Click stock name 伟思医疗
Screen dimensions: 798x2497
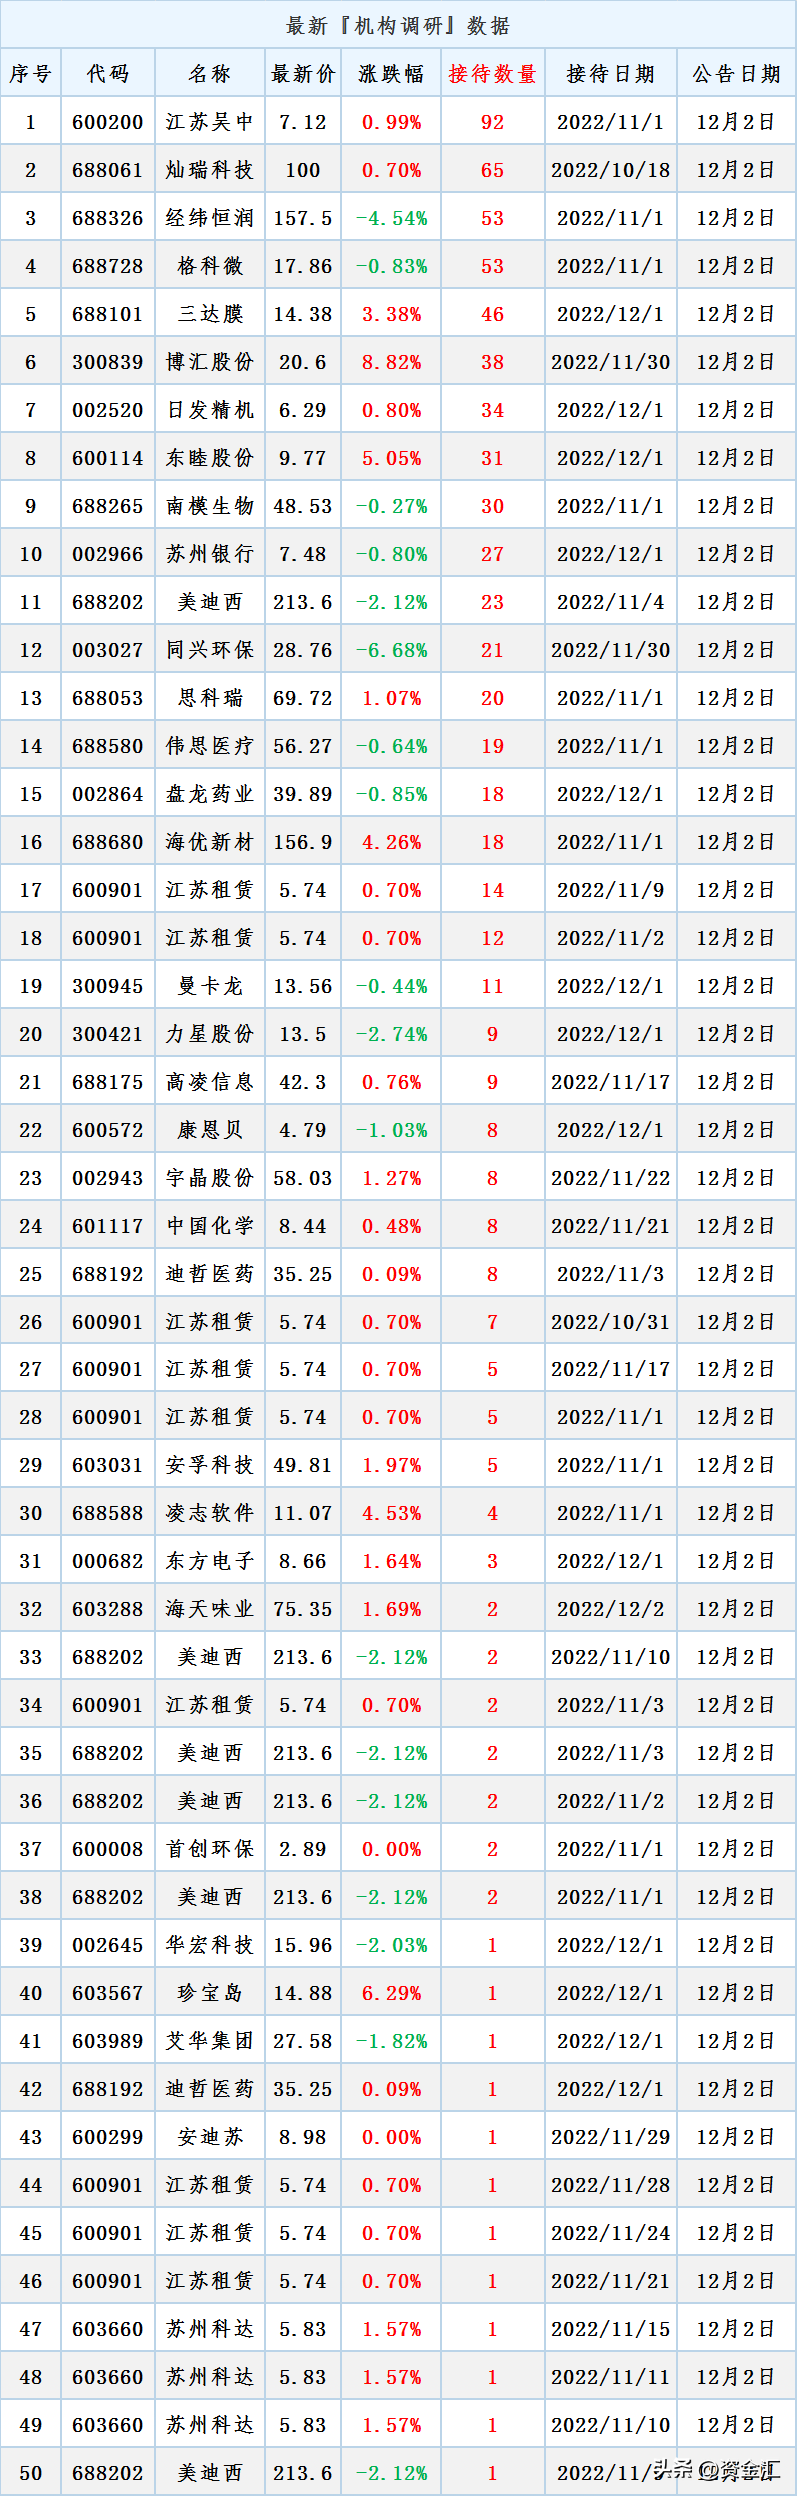click(210, 746)
